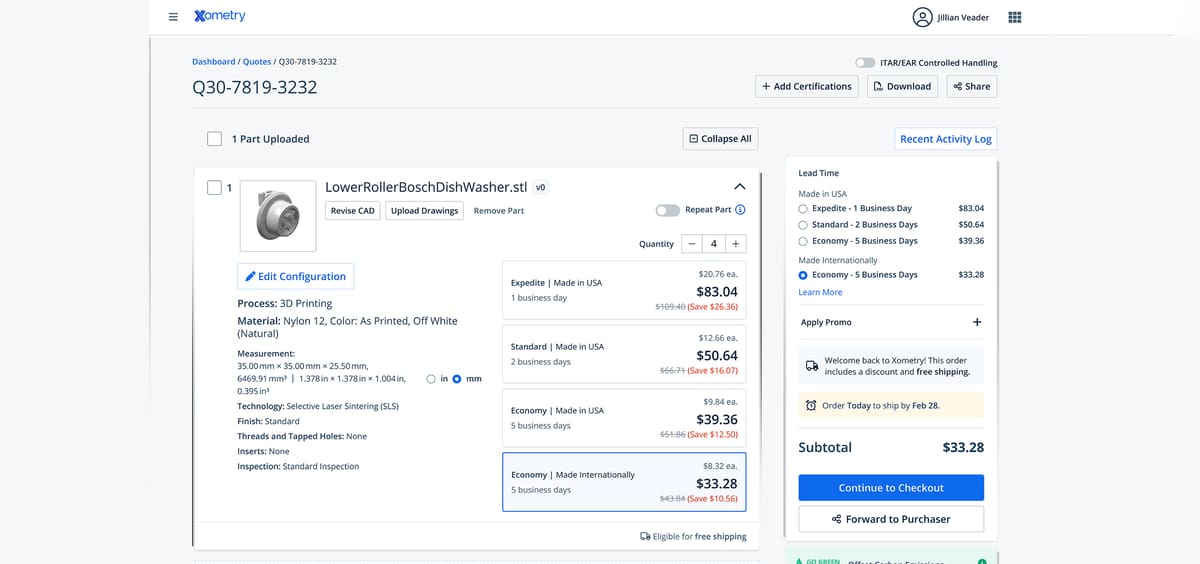Viewport: 1200px width, 564px height.
Task: Collapse the part details chevron
Action: [x=740, y=187]
